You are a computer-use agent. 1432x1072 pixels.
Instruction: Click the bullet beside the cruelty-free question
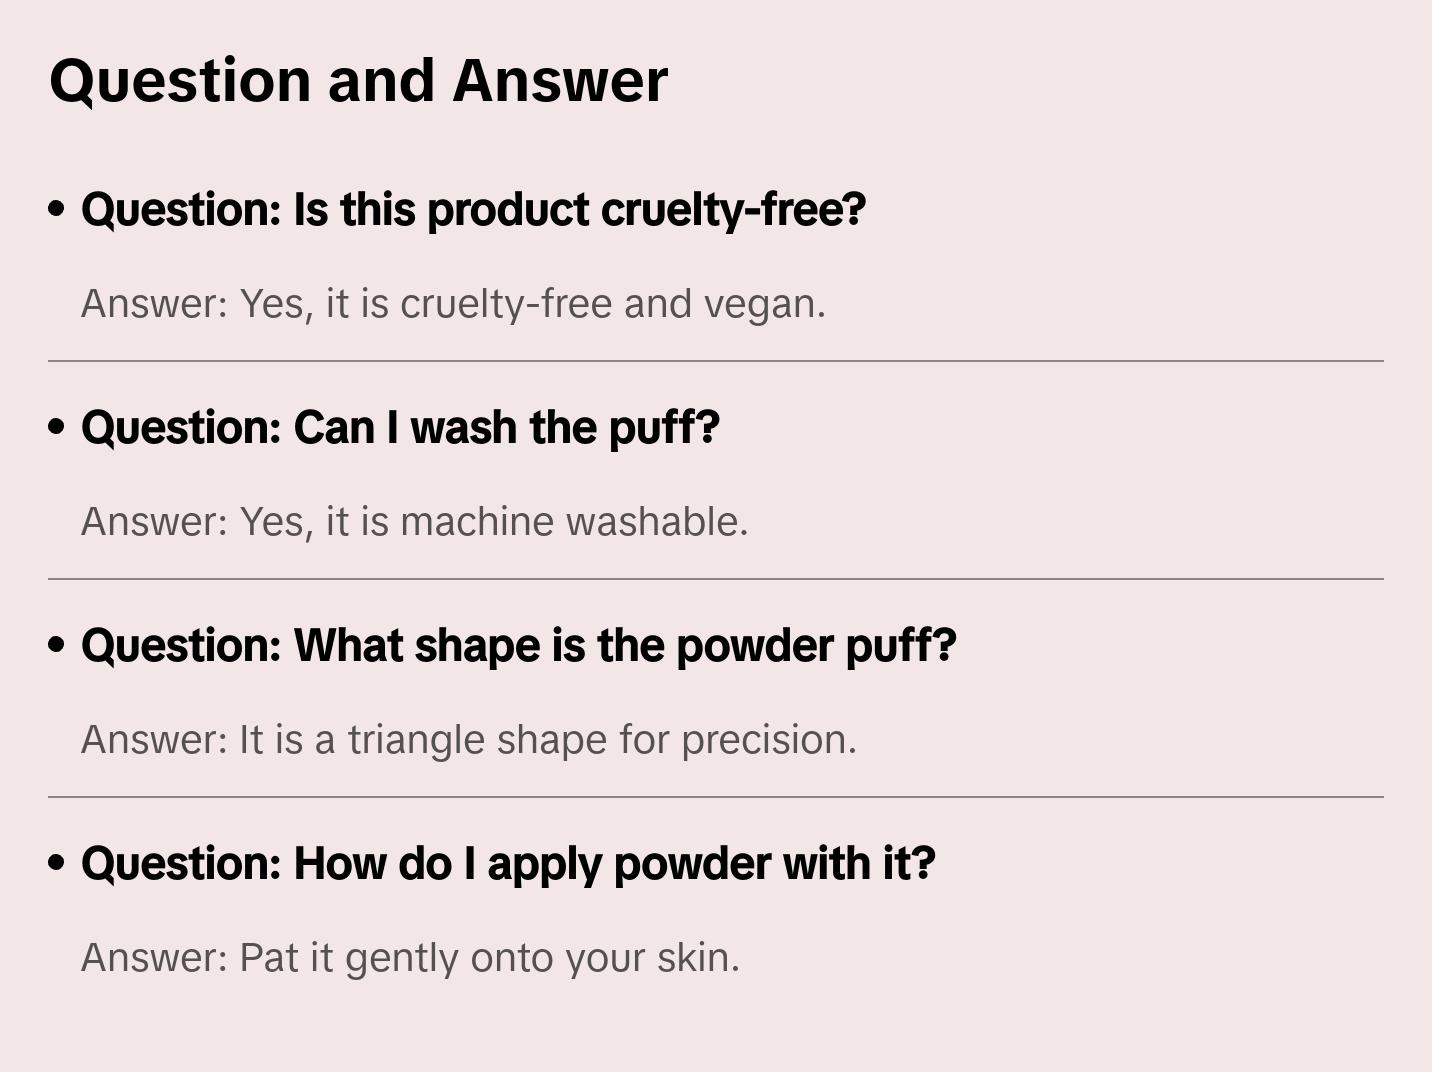tap(57, 209)
